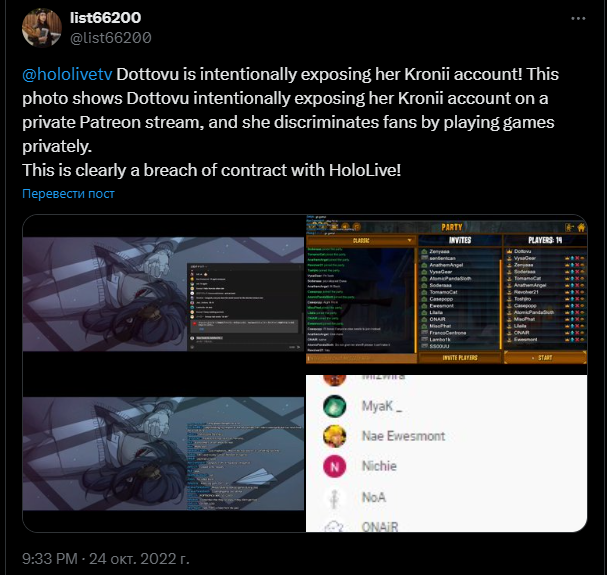This screenshot has width=607, height=575.
Task: Open the top-left stream screenshot thumbnail
Action: click(x=163, y=294)
